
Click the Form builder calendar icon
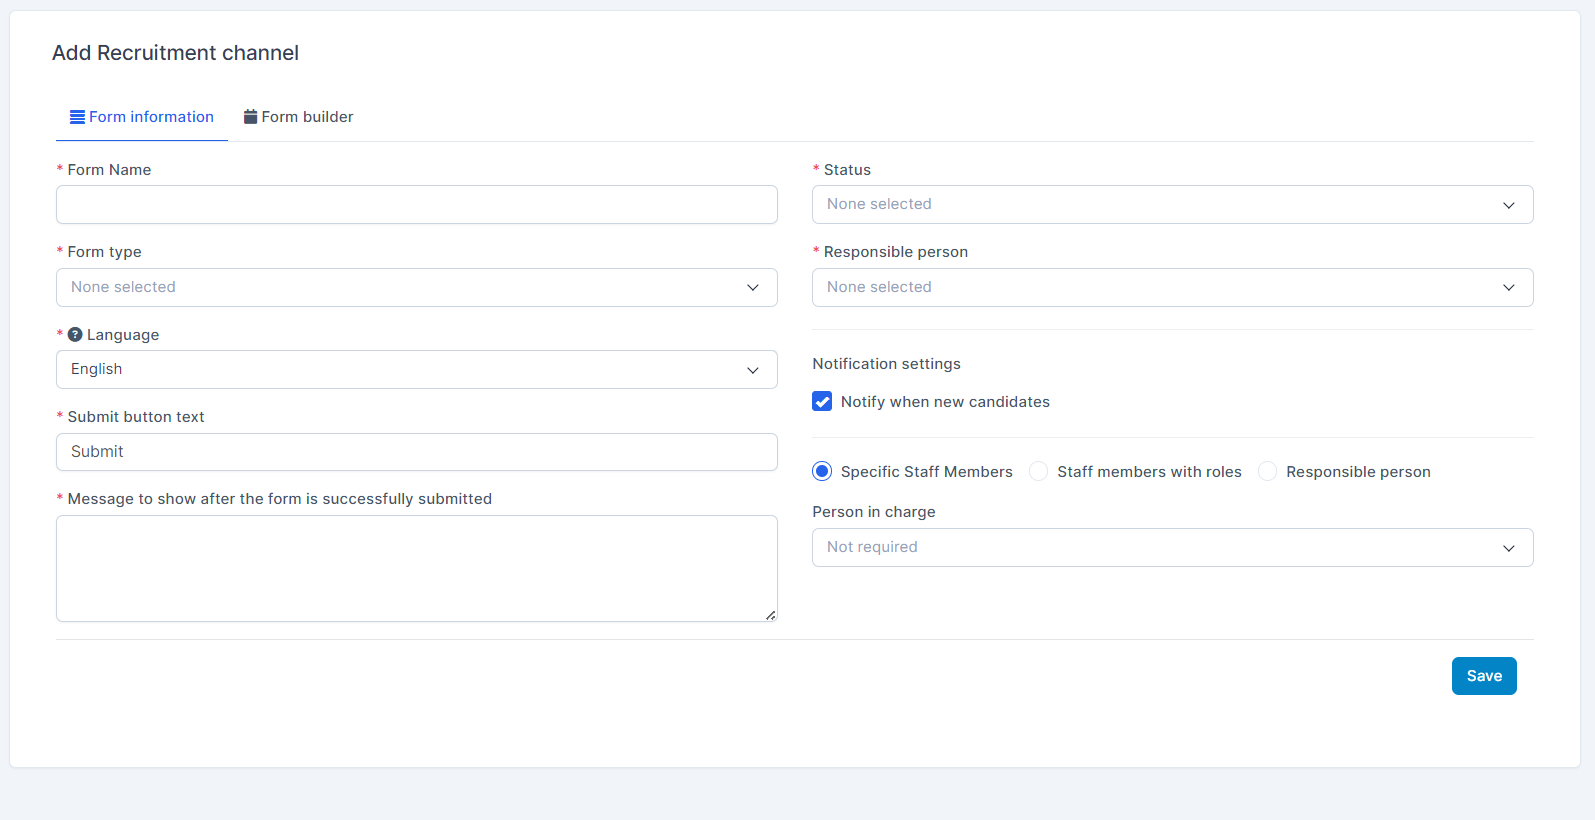tap(251, 117)
